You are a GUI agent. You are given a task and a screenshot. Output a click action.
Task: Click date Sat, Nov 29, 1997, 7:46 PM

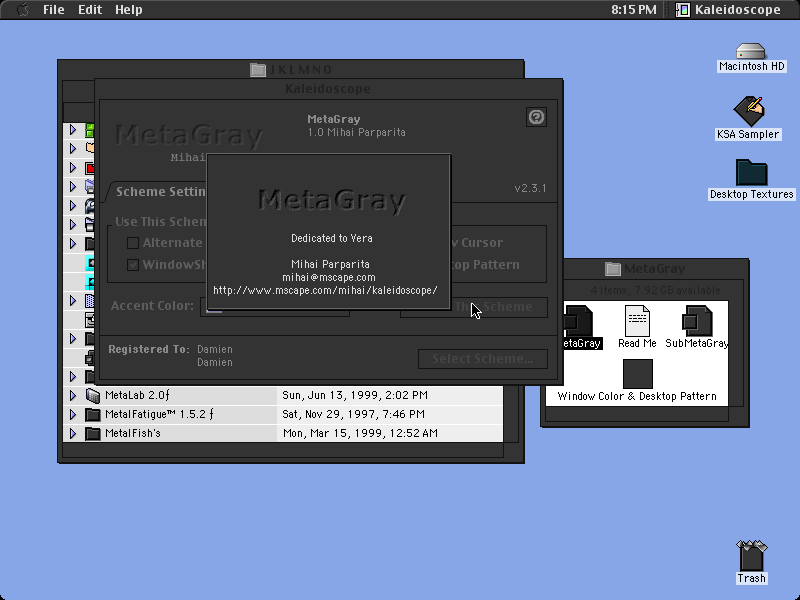(x=353, y=414)
